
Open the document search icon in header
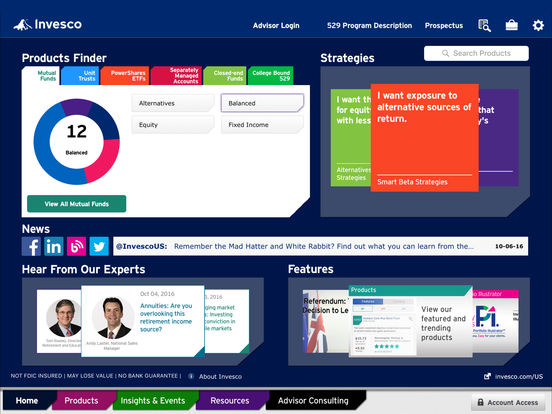pos(484,25)
